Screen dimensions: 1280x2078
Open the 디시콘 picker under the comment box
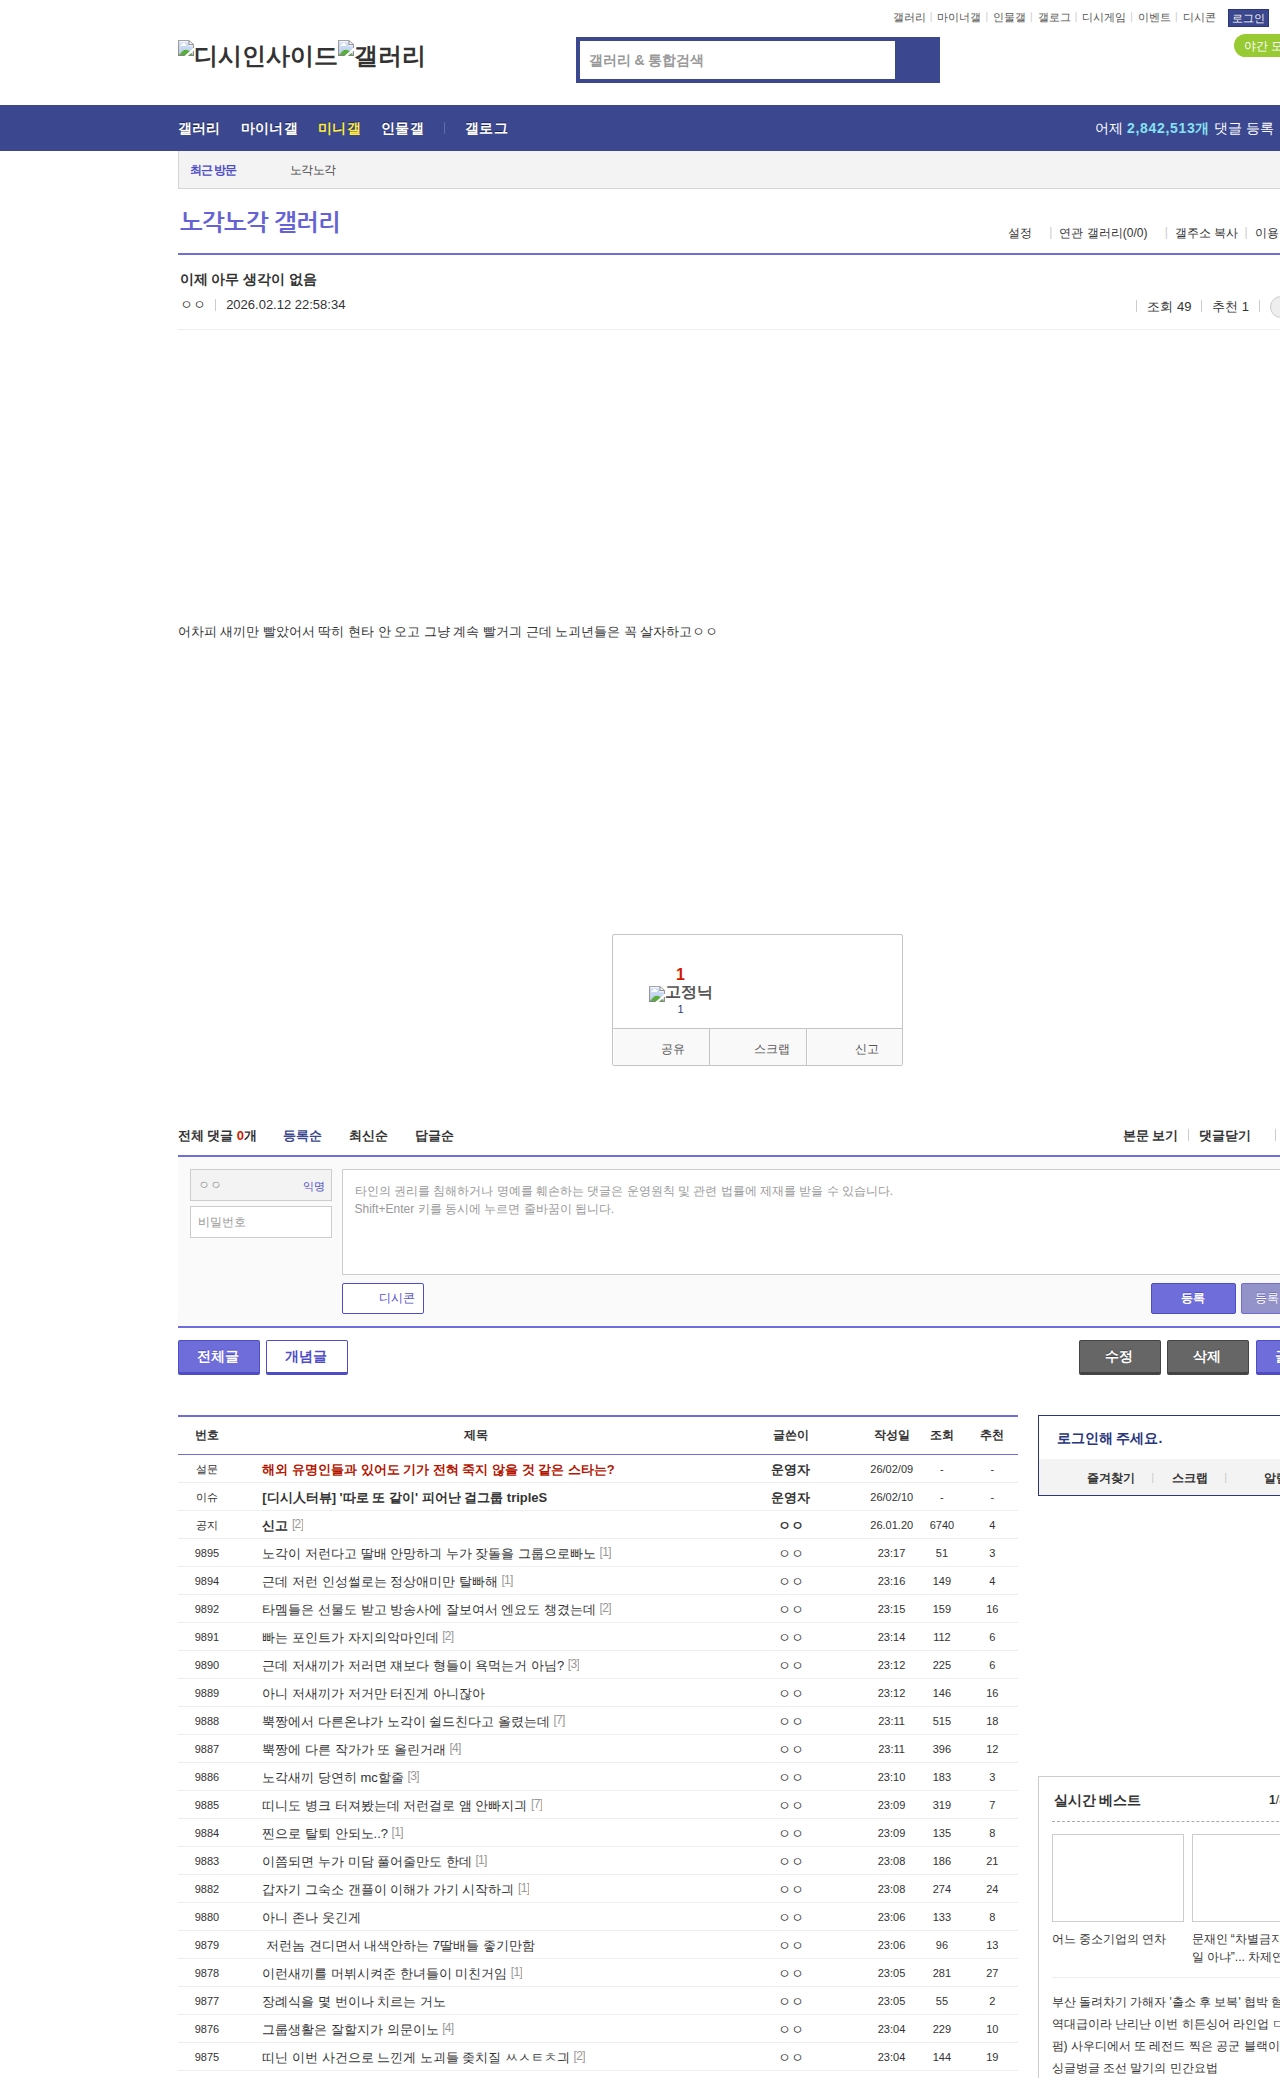(383, 1298)
